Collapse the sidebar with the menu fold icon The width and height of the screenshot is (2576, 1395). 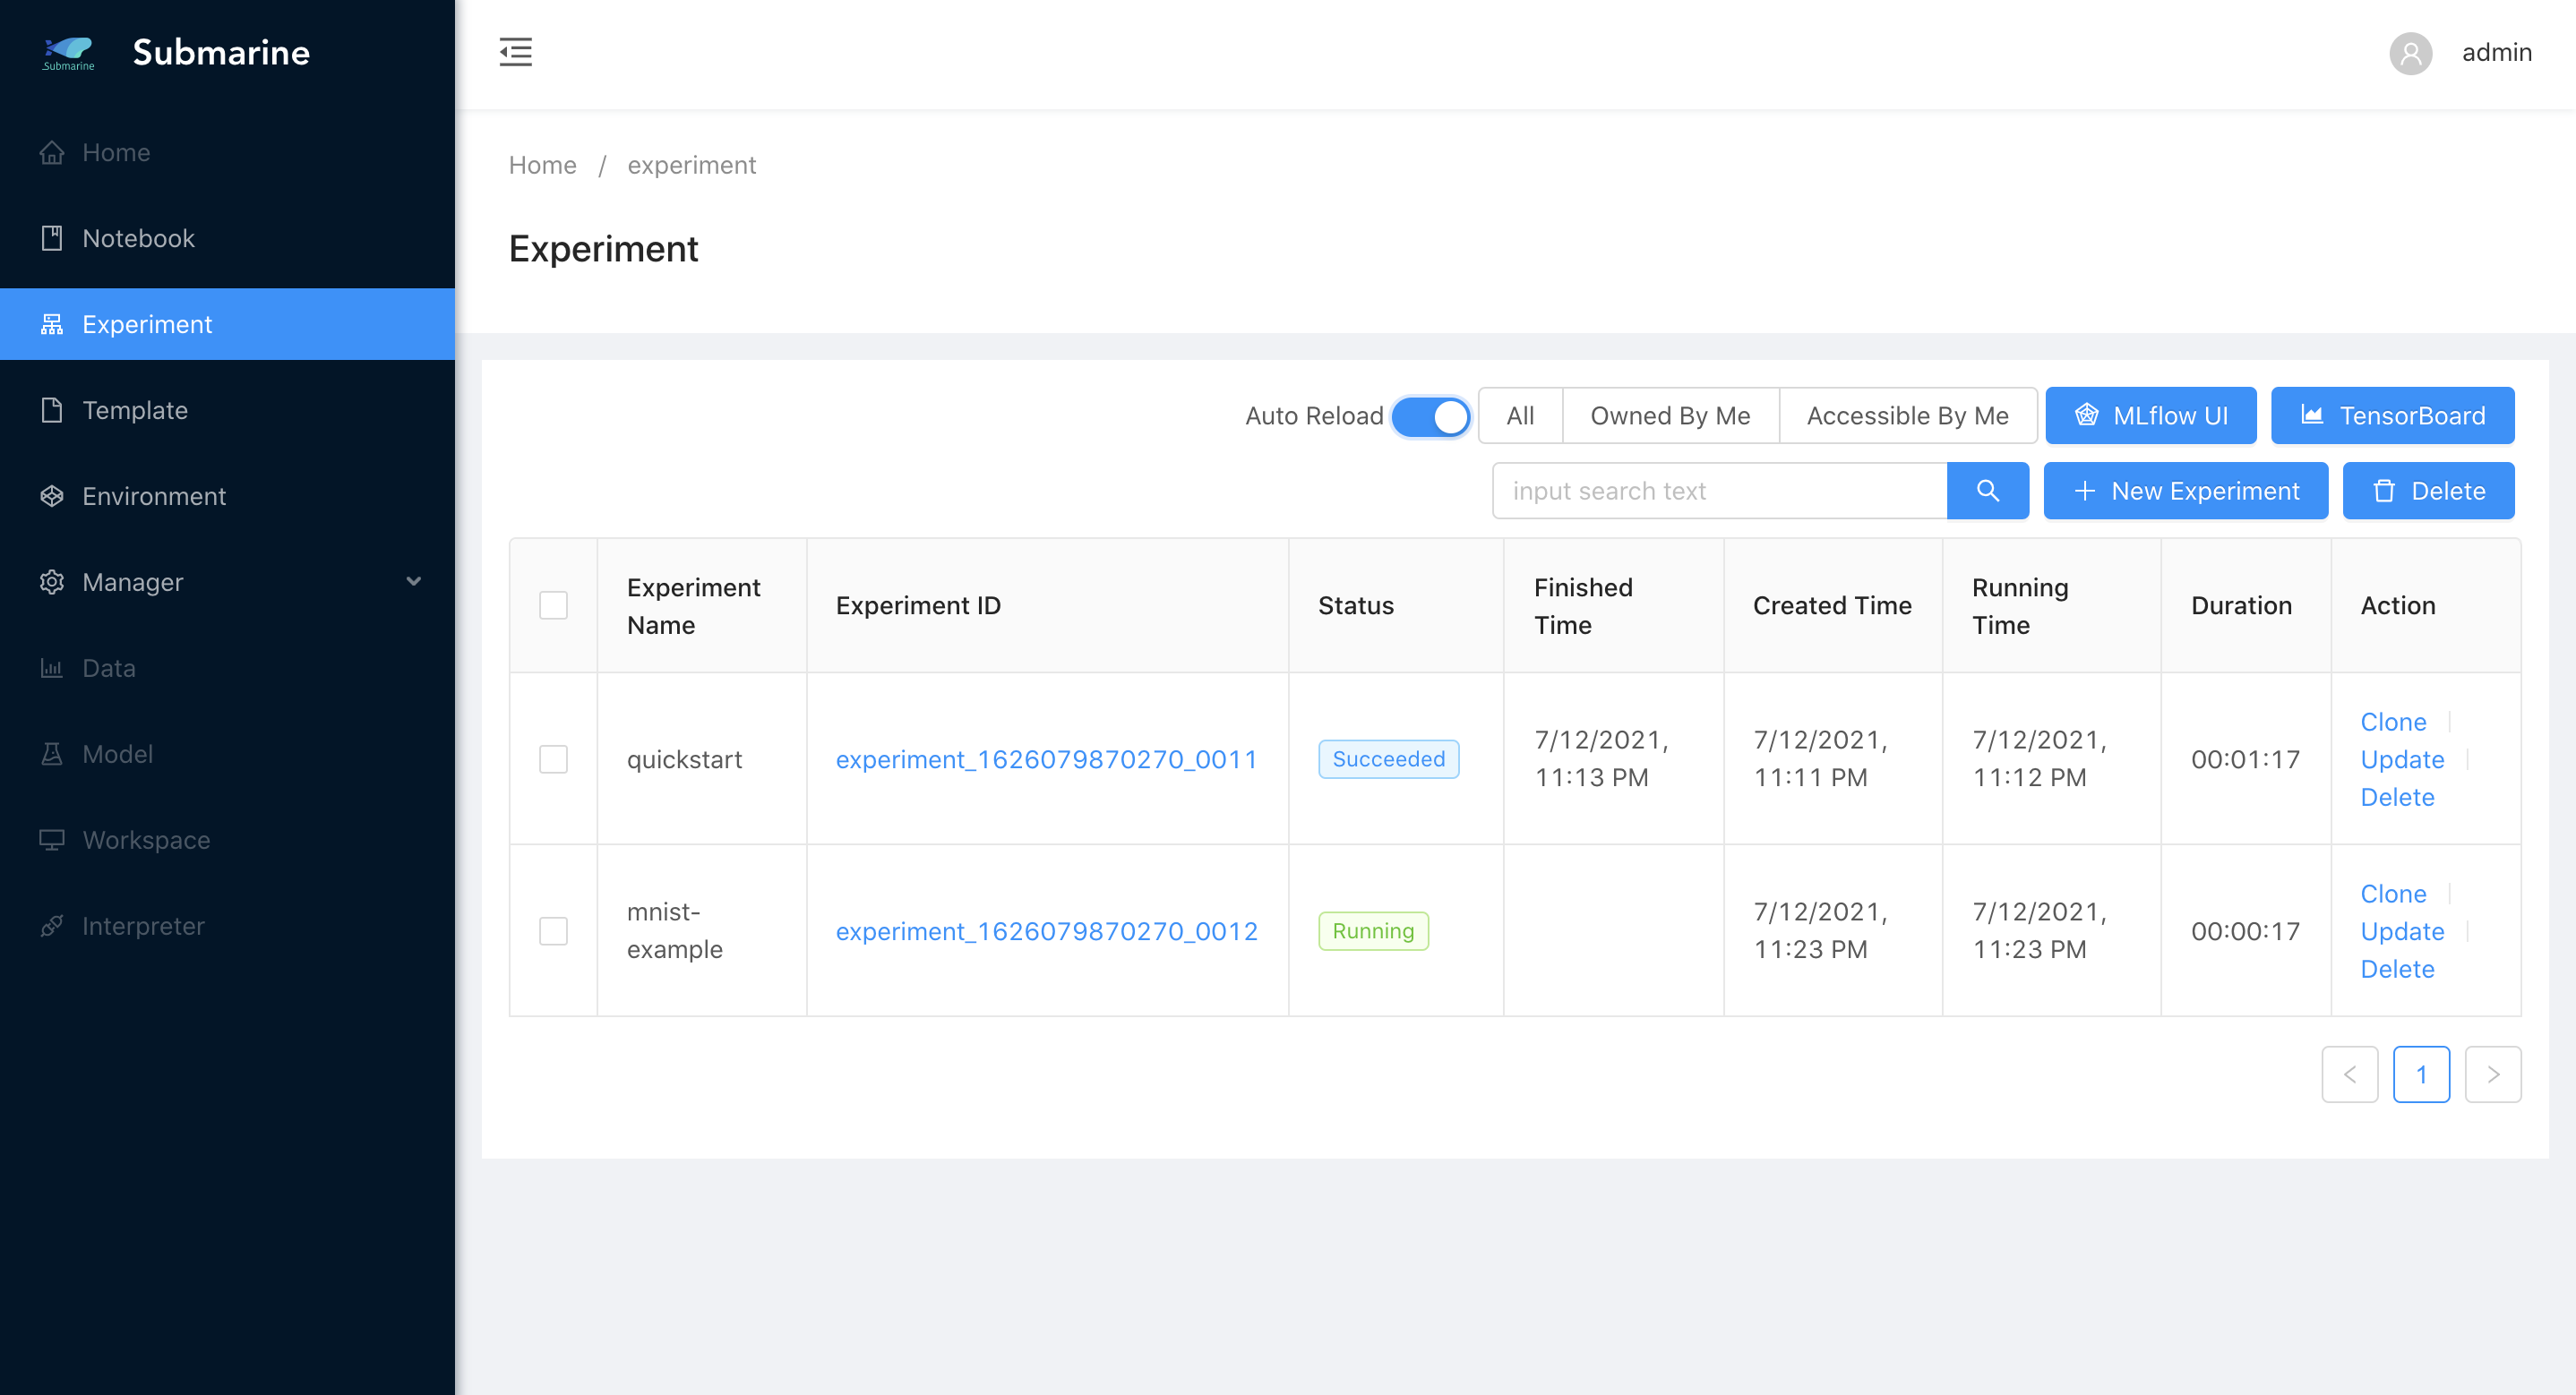click(515, 52)
